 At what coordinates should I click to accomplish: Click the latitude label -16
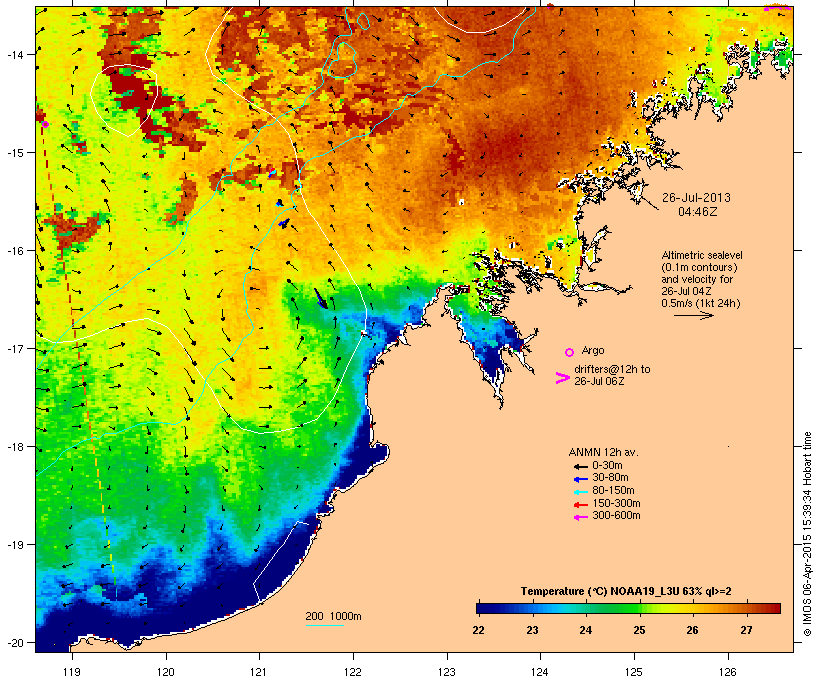click(15, 251)
